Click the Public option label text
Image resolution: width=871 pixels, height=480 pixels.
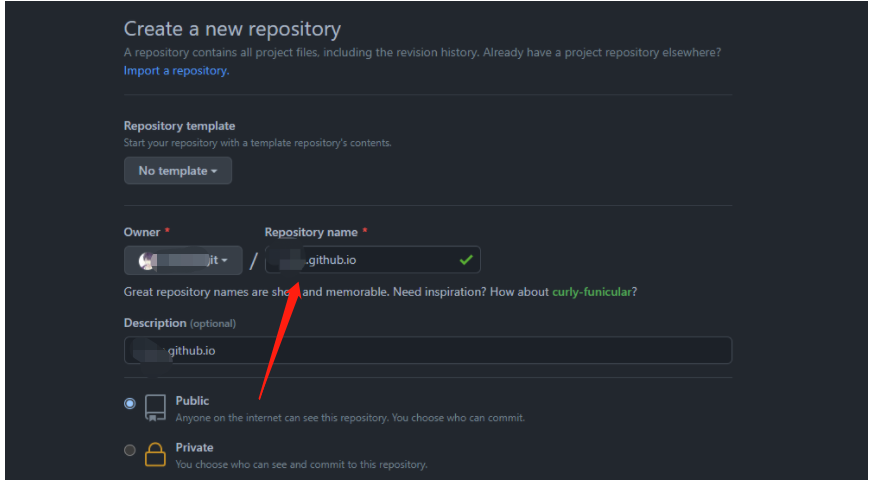point(192,401)
